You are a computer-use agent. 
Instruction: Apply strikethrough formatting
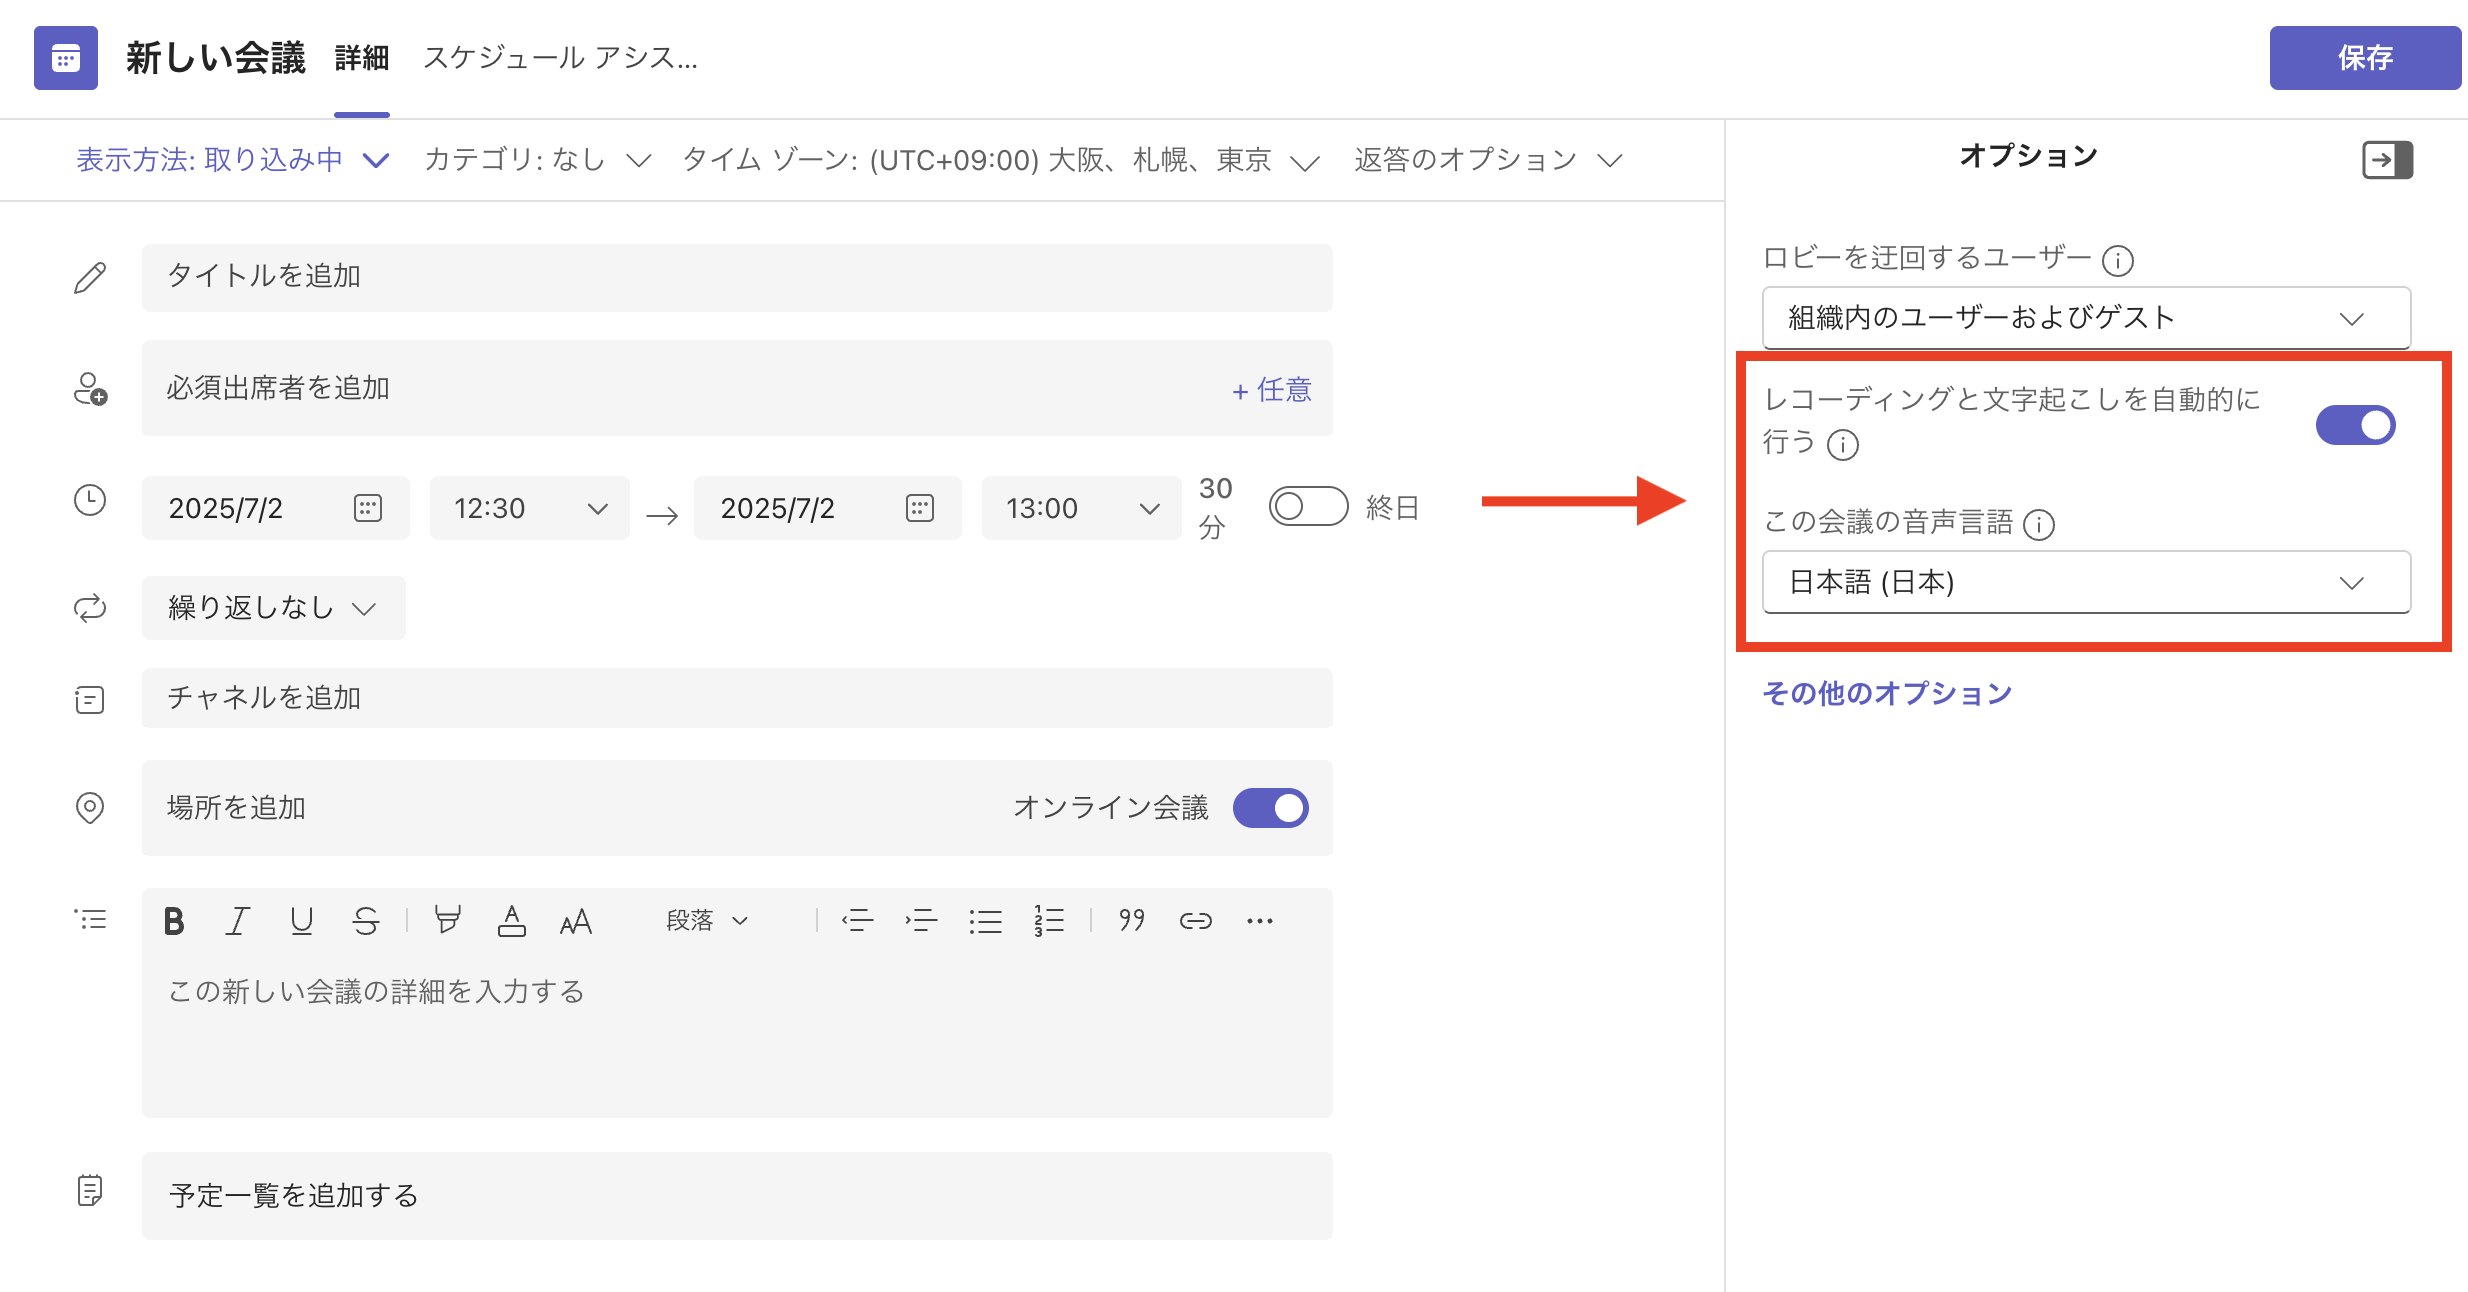(366, 920)
